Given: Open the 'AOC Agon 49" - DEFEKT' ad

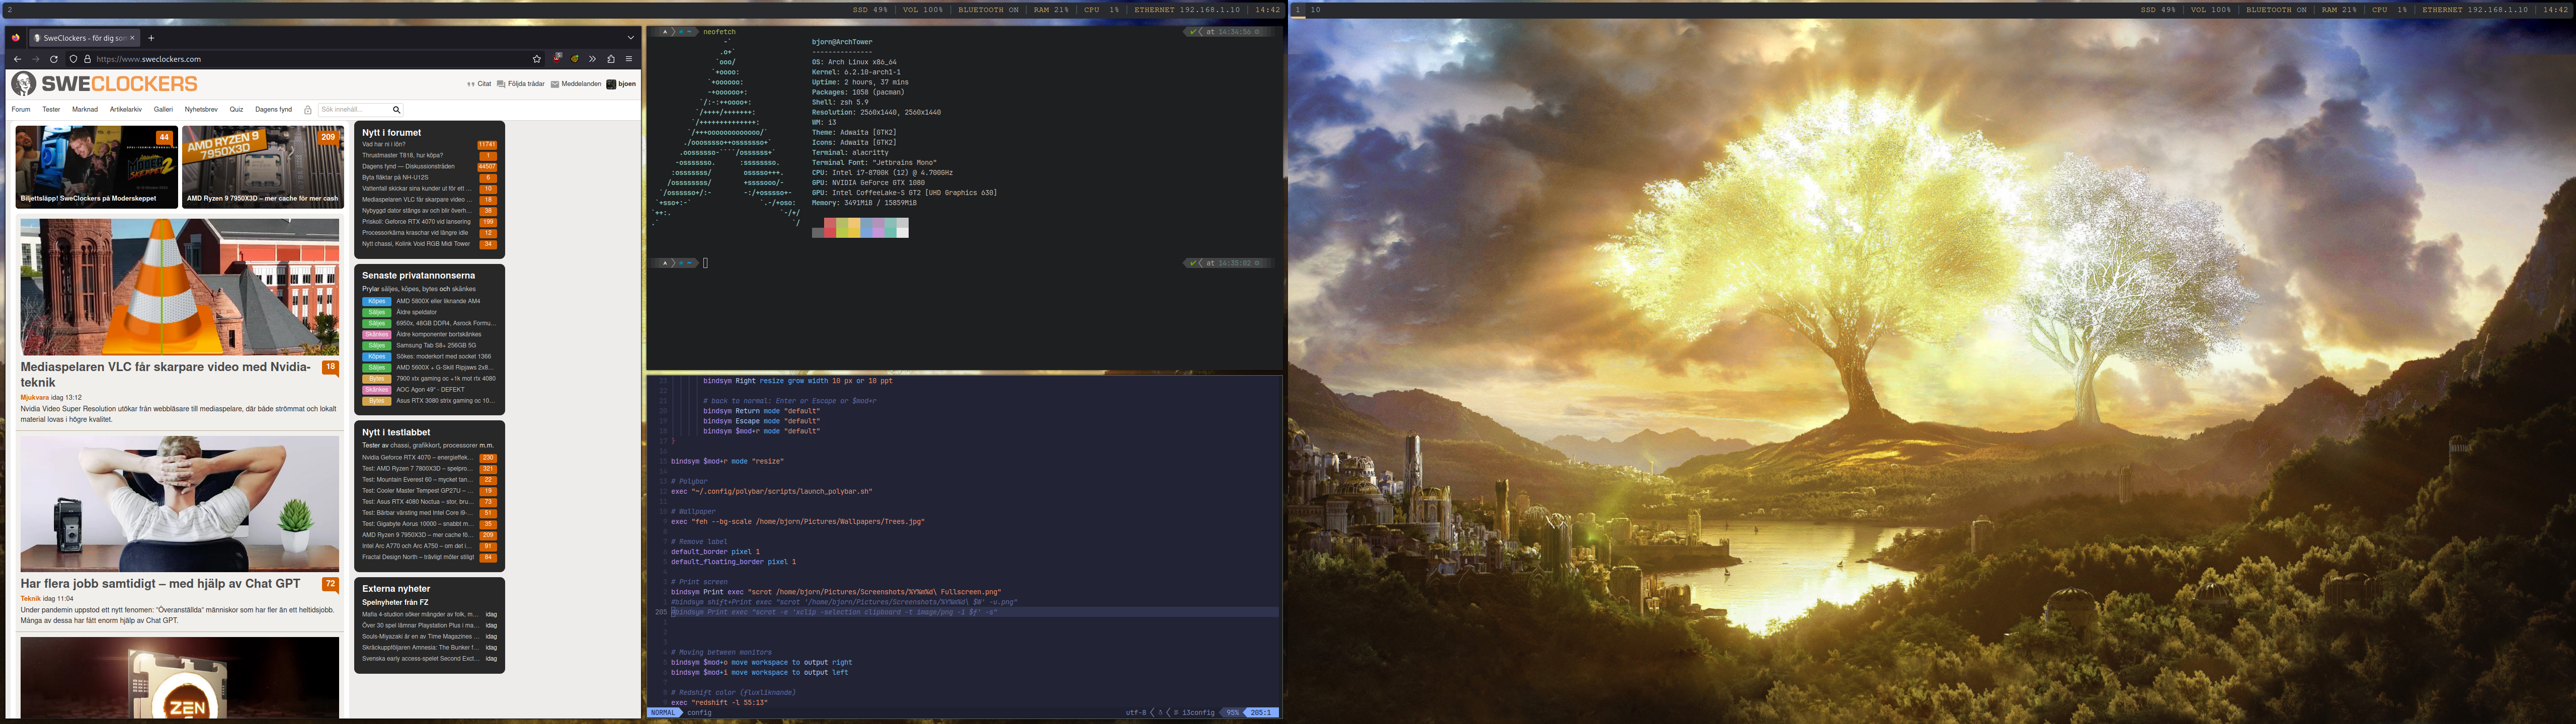Looking at the screenshot, I should [430, 390].
